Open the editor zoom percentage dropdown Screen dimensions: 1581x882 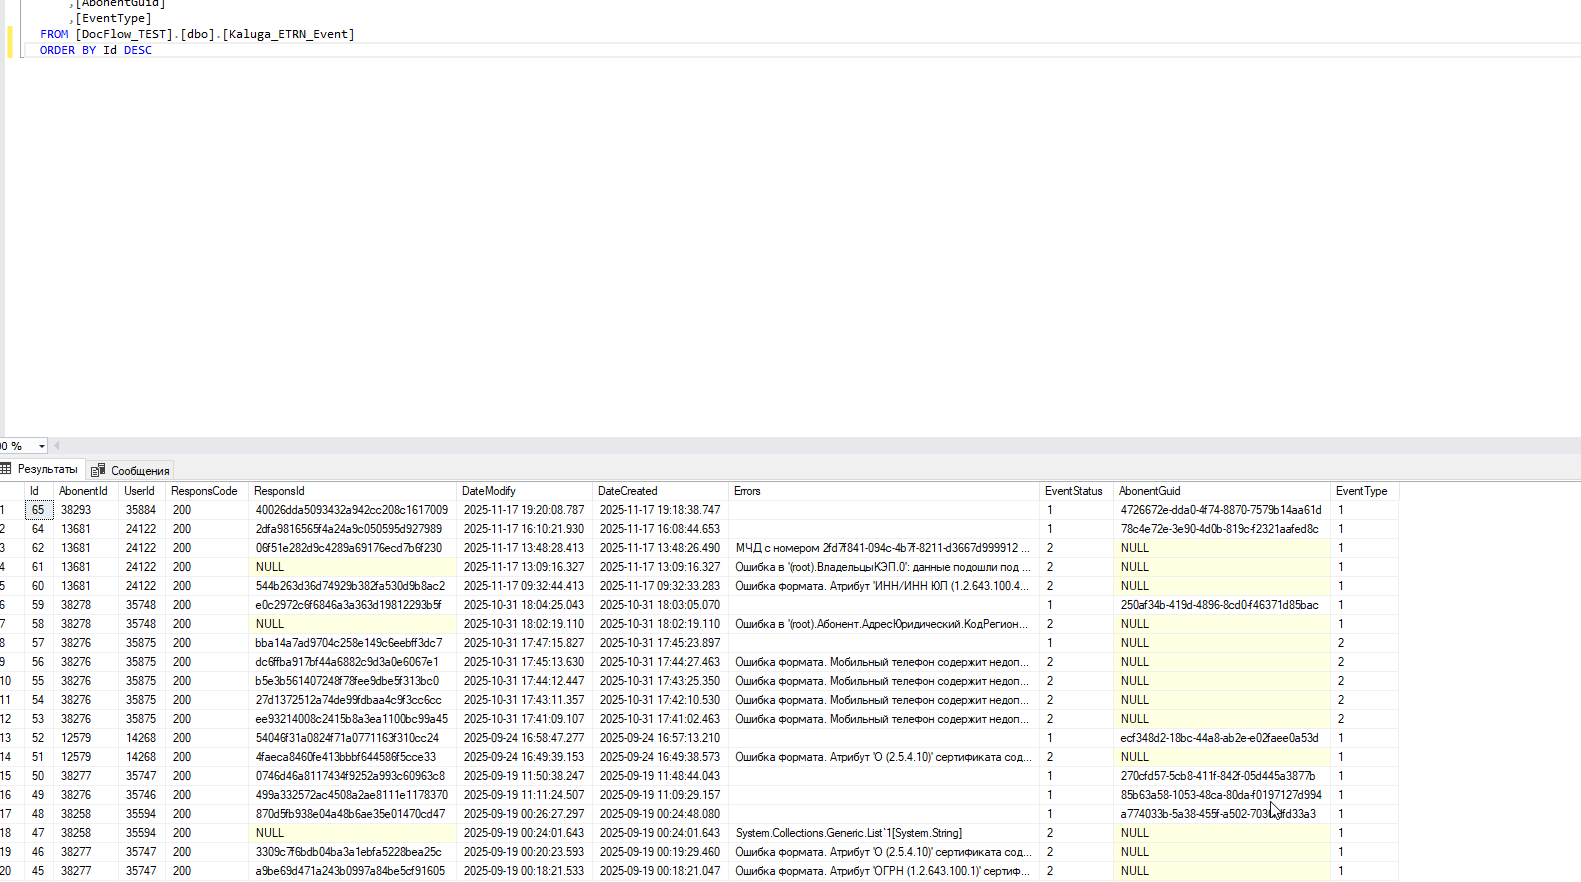(41, 446)
